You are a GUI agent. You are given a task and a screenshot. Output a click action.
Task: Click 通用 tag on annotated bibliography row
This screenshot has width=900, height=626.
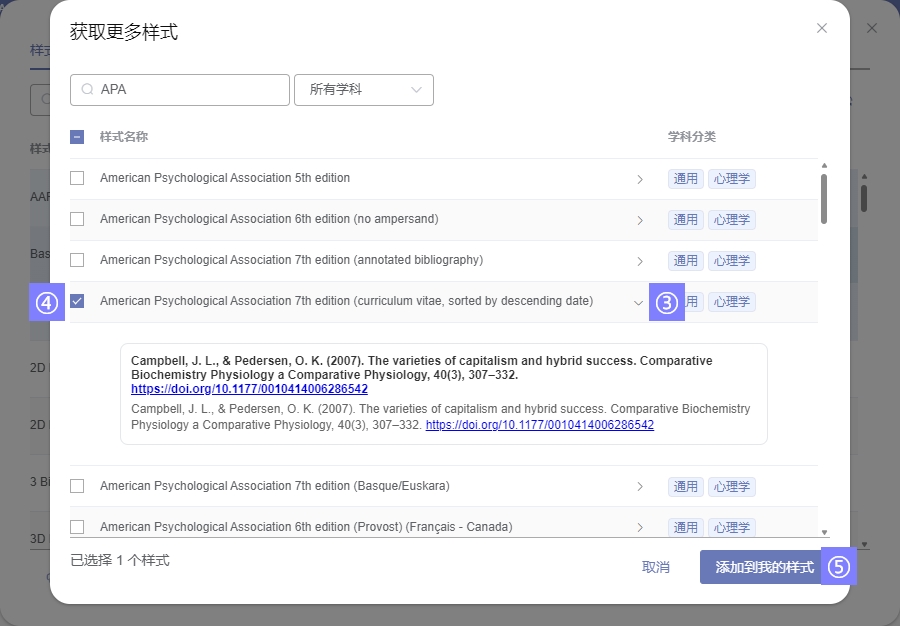pyautogui.click(x=685, y=261)
